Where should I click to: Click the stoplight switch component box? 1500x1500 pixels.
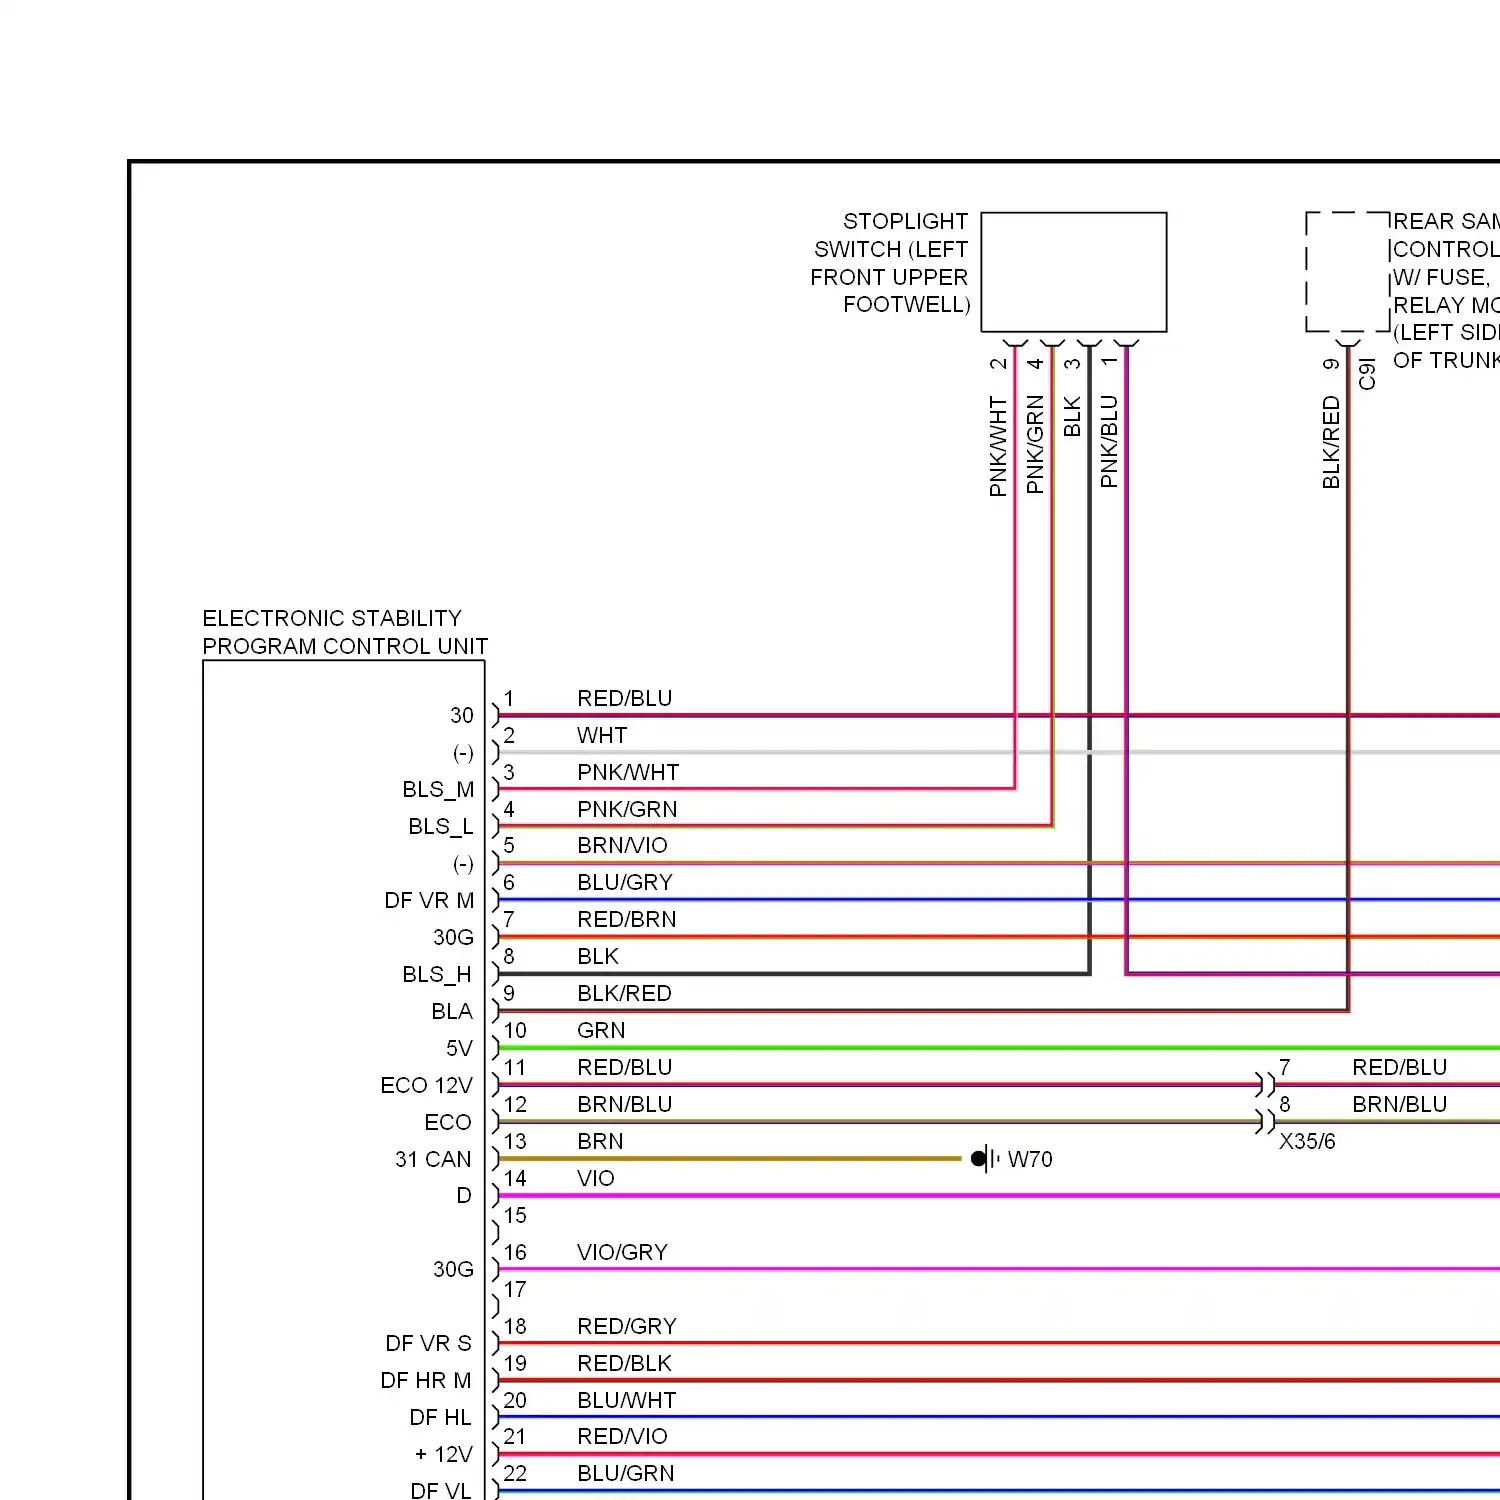tap(1074, 272)
